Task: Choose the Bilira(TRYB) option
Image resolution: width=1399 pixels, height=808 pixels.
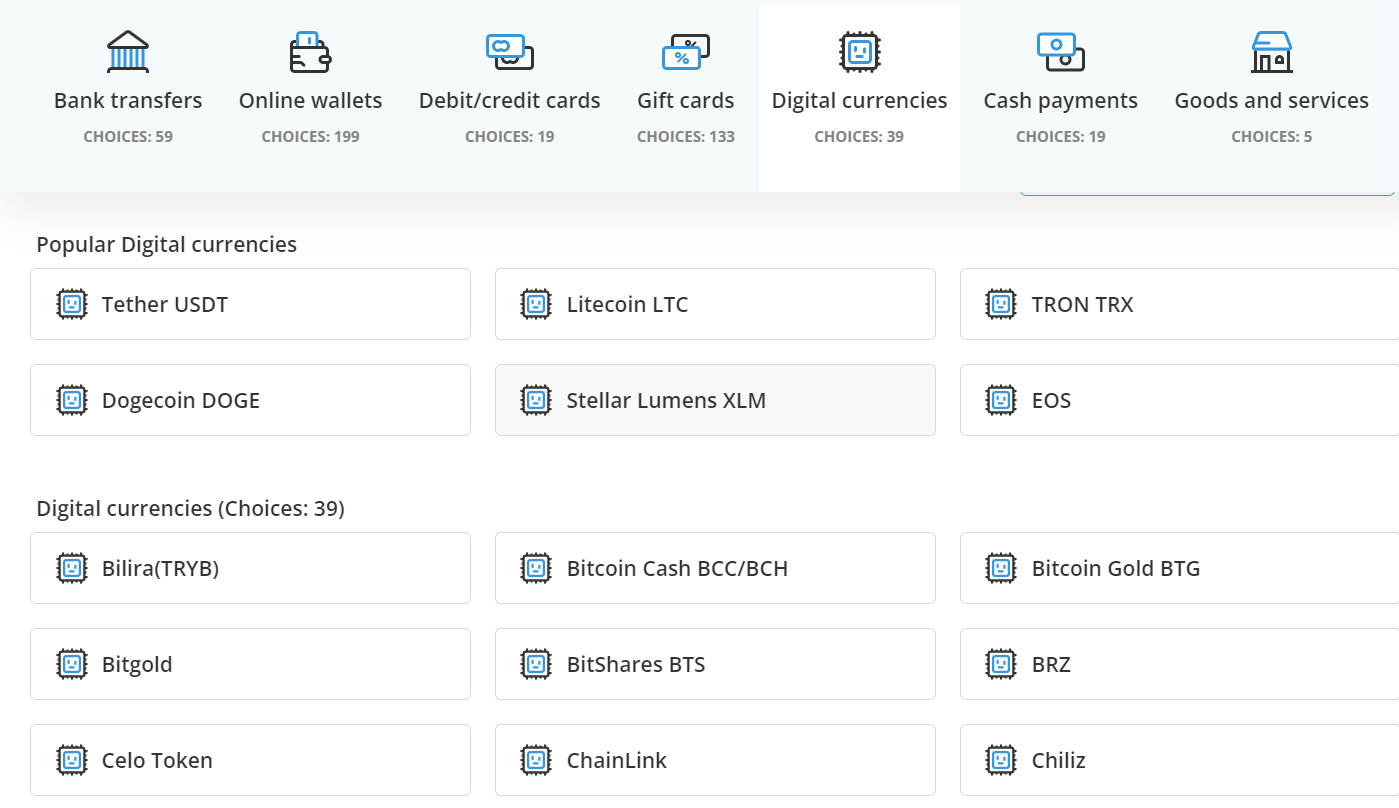Action: coord(250,568)
